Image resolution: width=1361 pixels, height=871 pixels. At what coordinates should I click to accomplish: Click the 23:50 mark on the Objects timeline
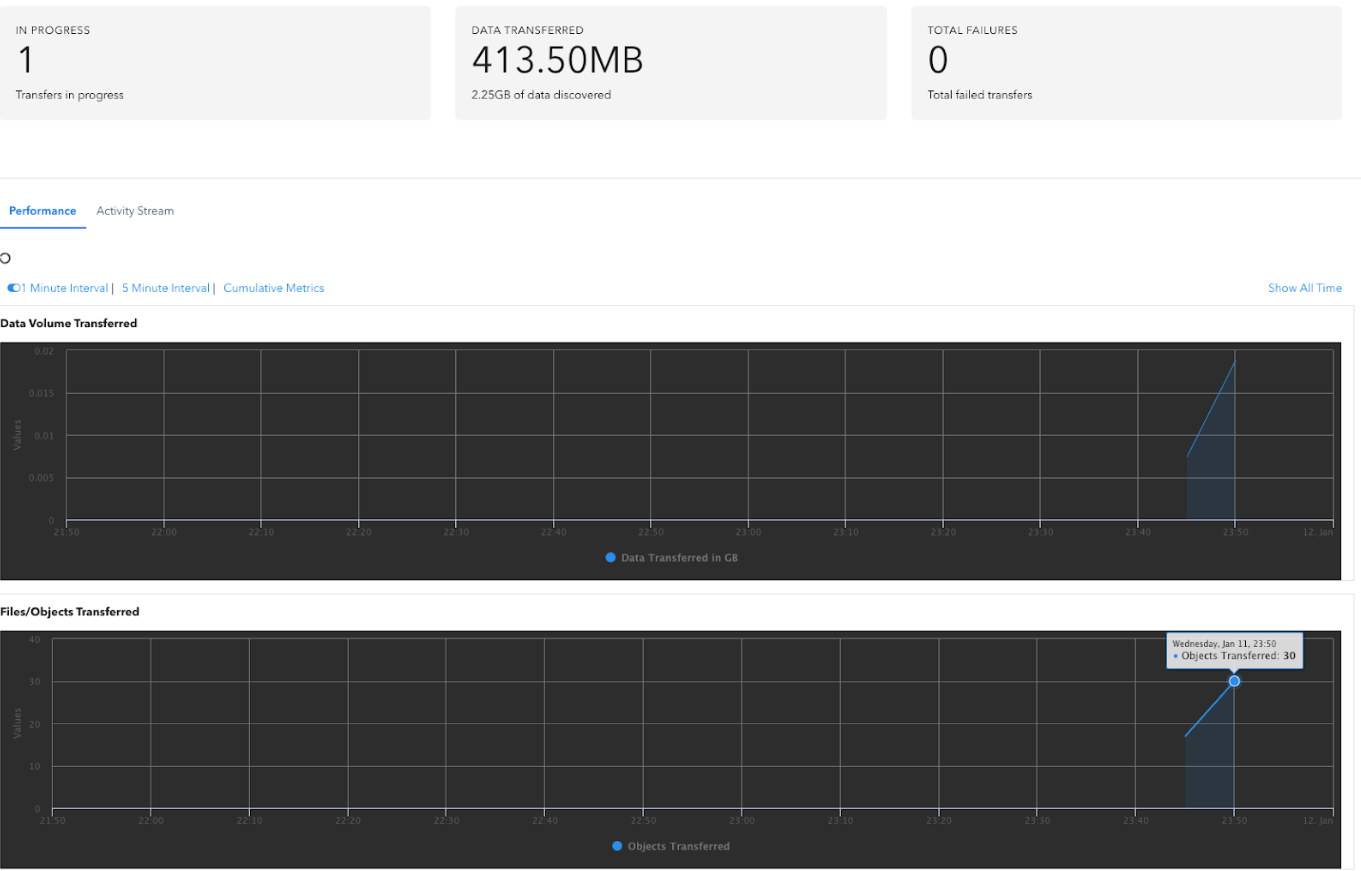[1234, 820]
